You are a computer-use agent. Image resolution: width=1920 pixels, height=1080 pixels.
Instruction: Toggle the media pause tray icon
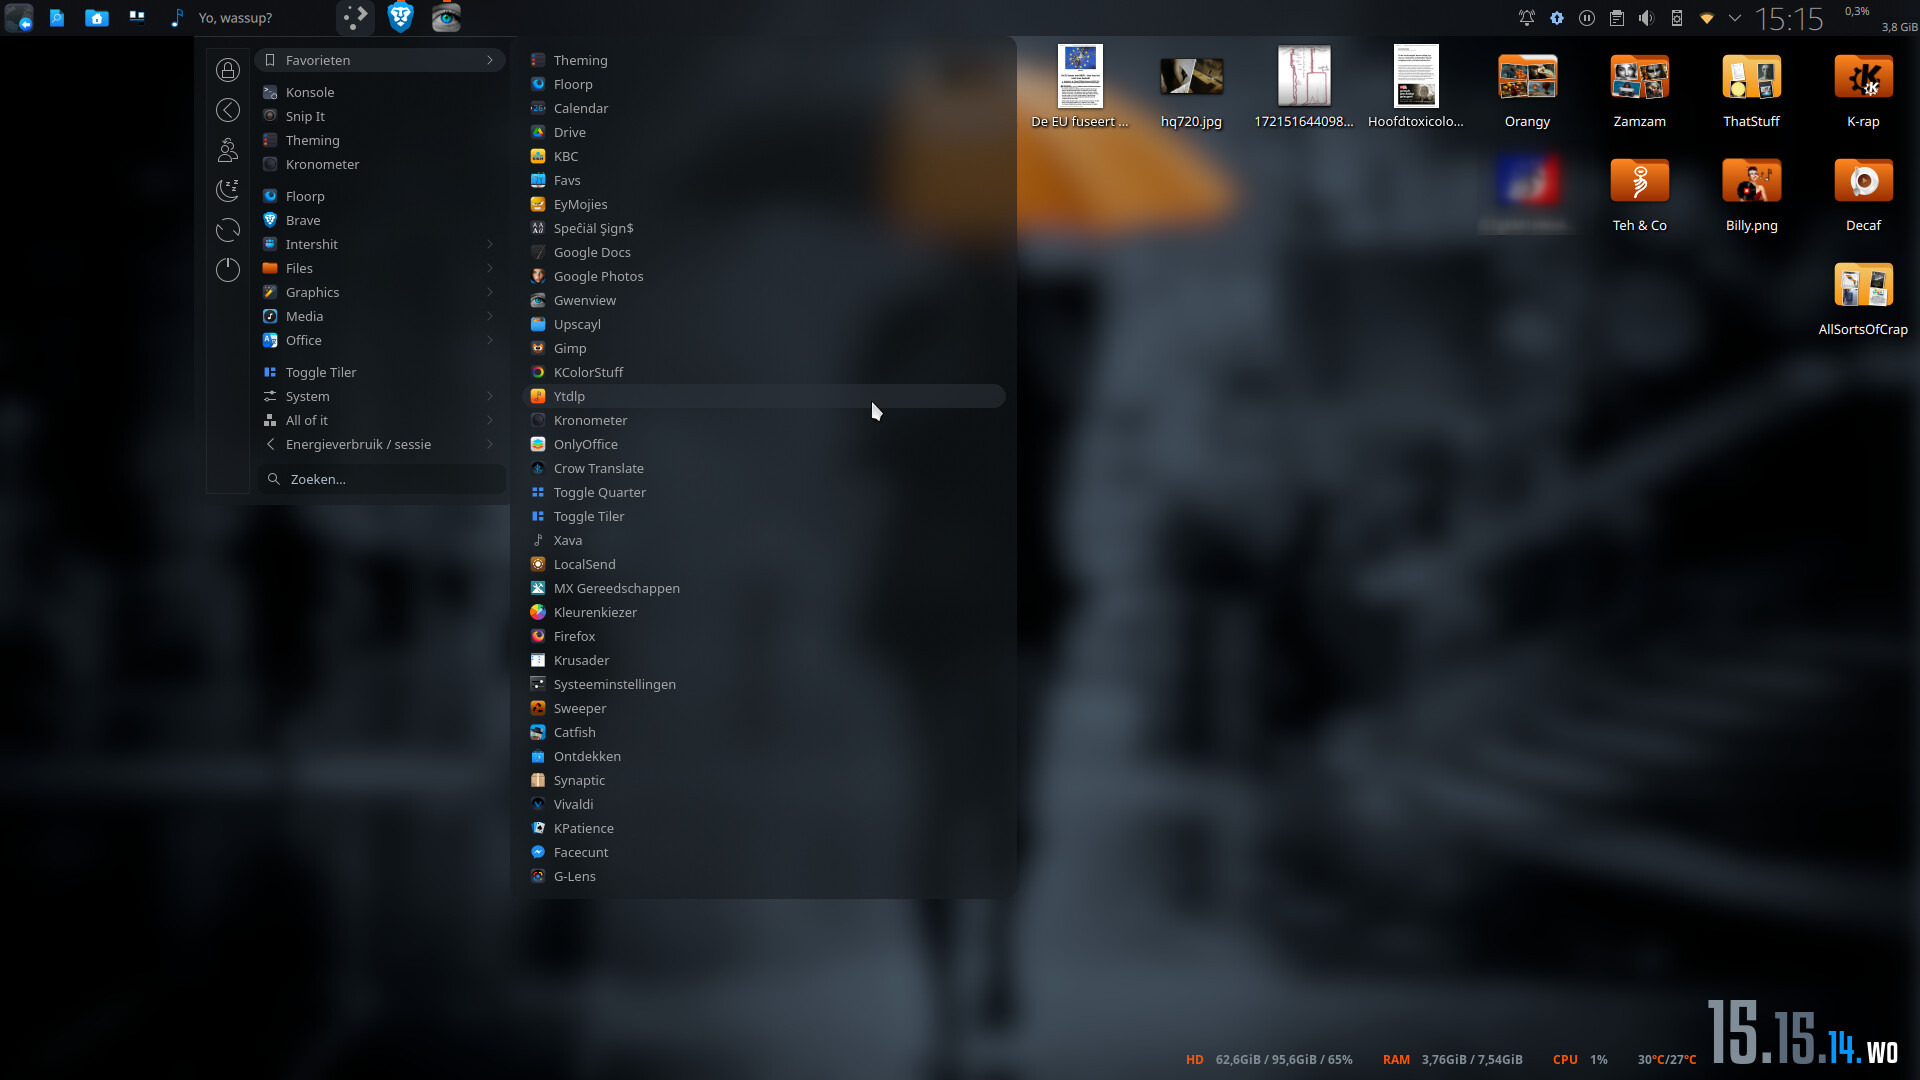pos(1587,18)
